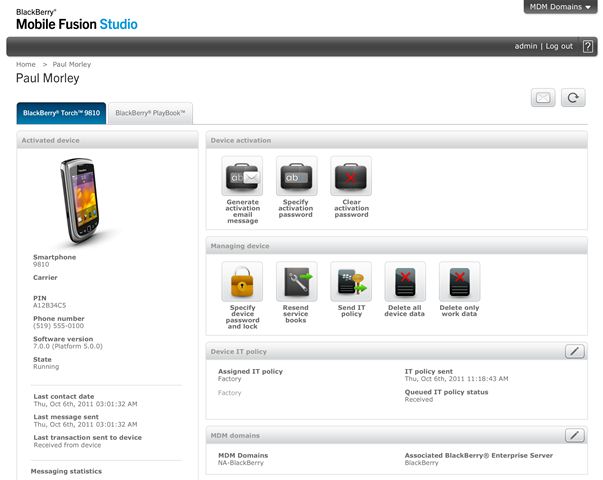Click the send email envelope button

tap(543, 98)
